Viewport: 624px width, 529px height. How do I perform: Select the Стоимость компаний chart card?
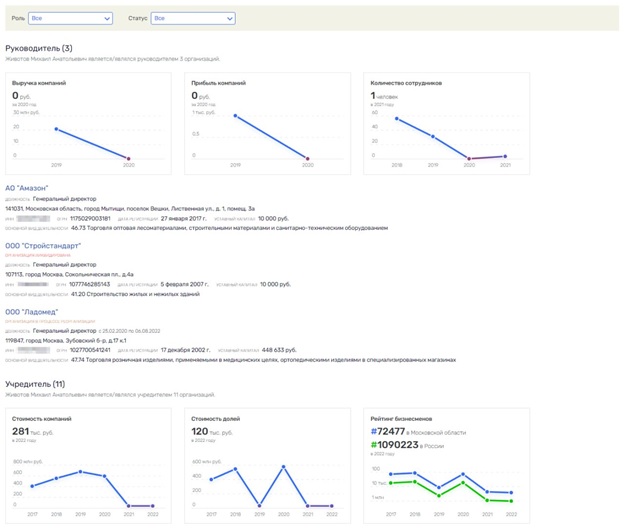coord(92,465)
